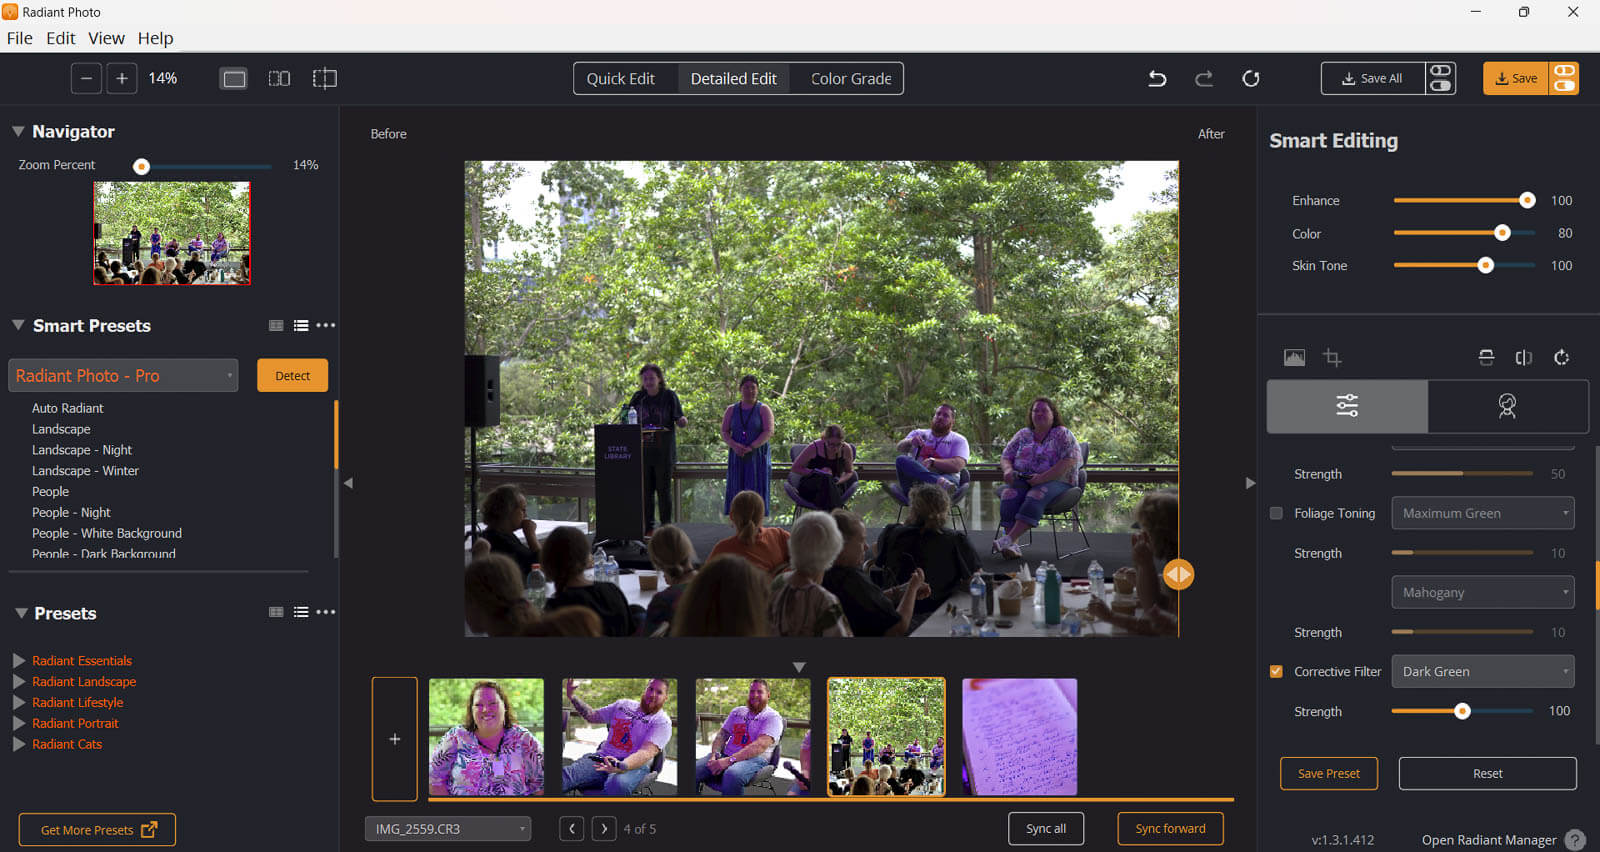1600x852 pixels.
Task: Click the crop tool icon
Action: pos(1332,358)
